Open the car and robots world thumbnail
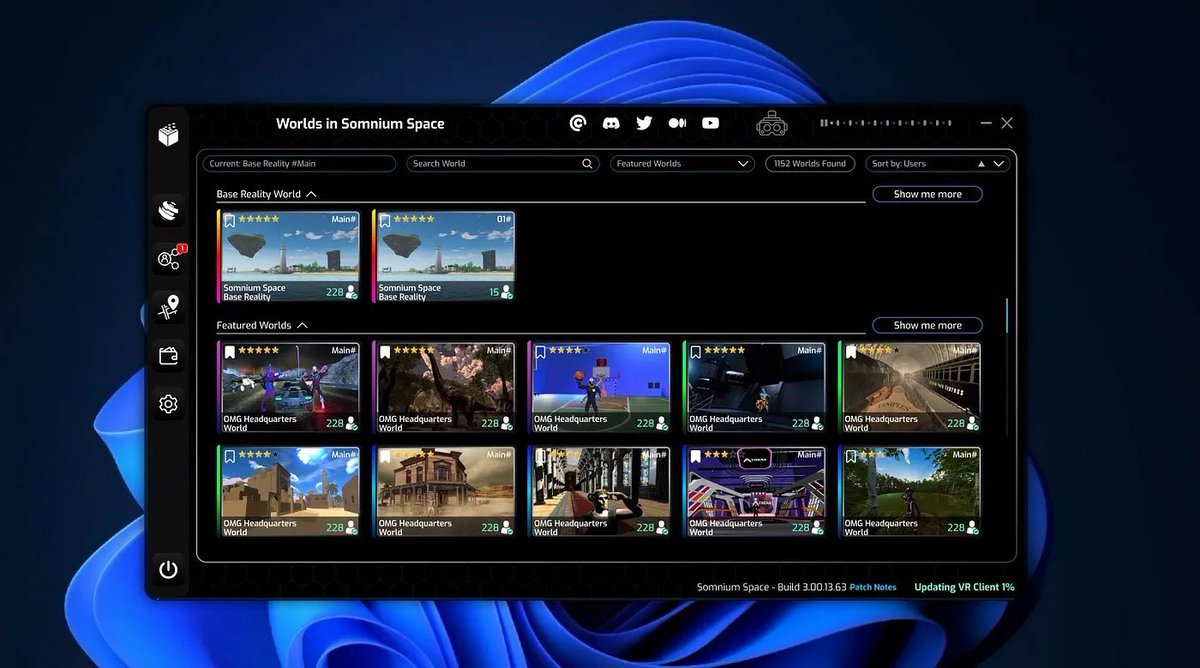 click(289, 388)
